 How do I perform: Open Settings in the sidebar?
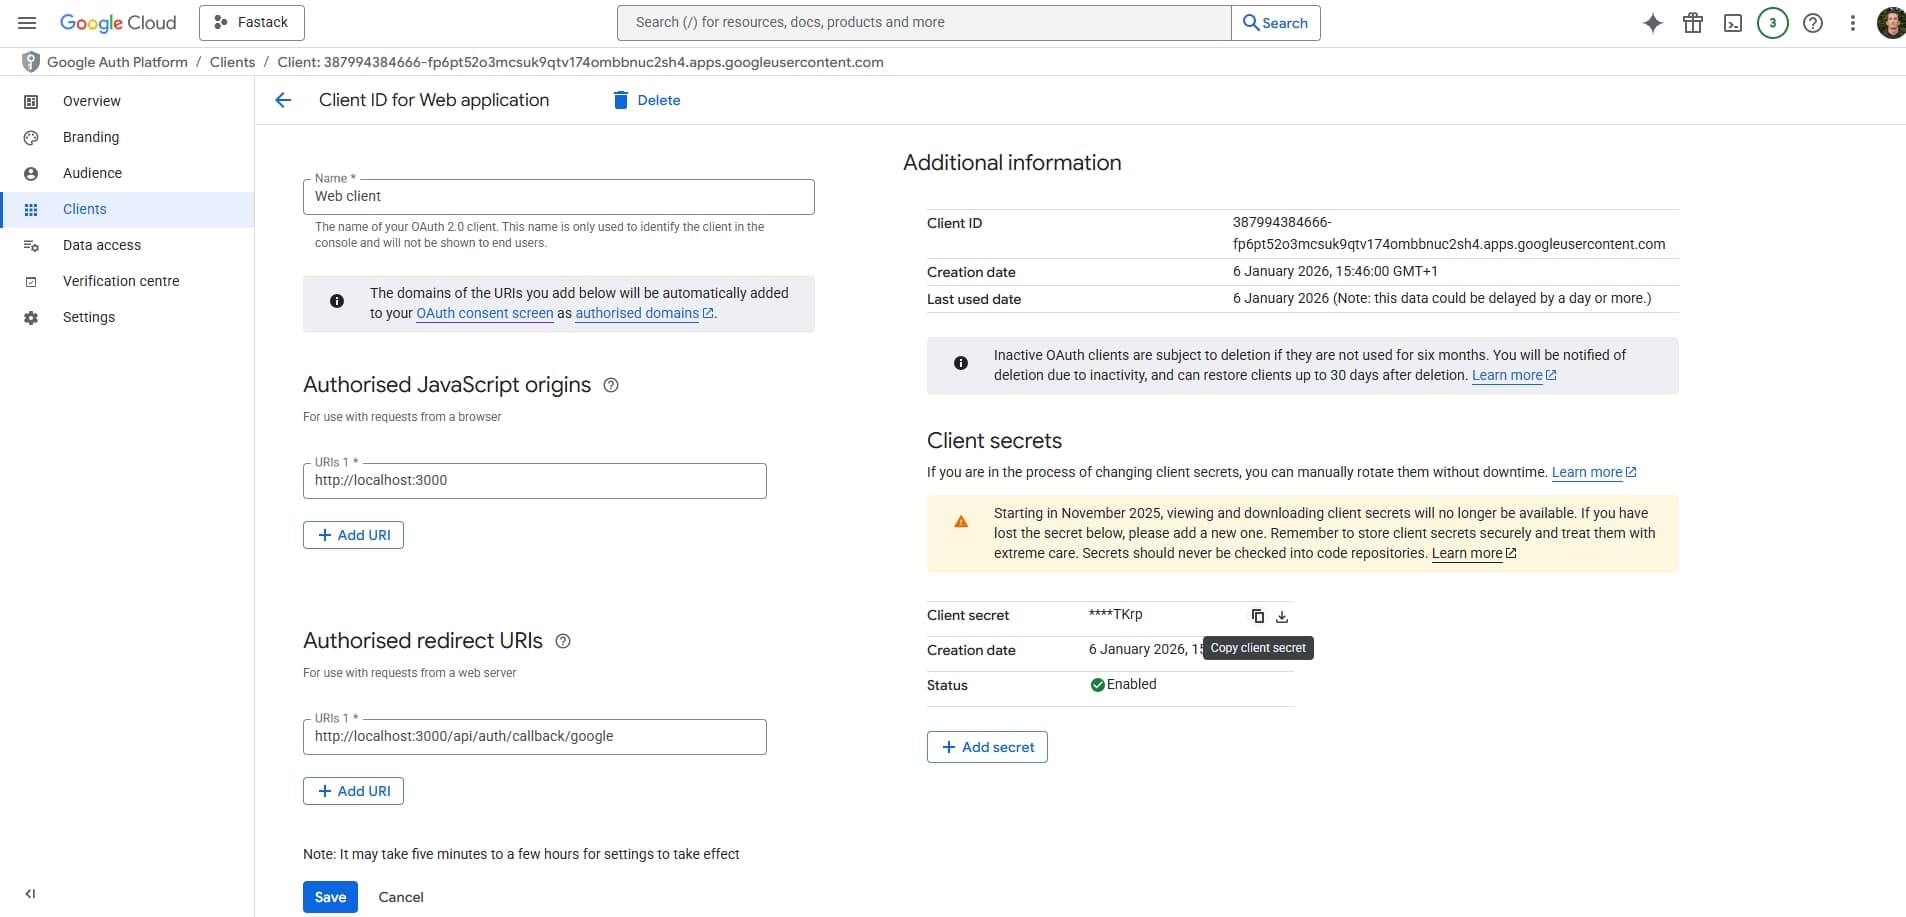click(x=127, y=317)
